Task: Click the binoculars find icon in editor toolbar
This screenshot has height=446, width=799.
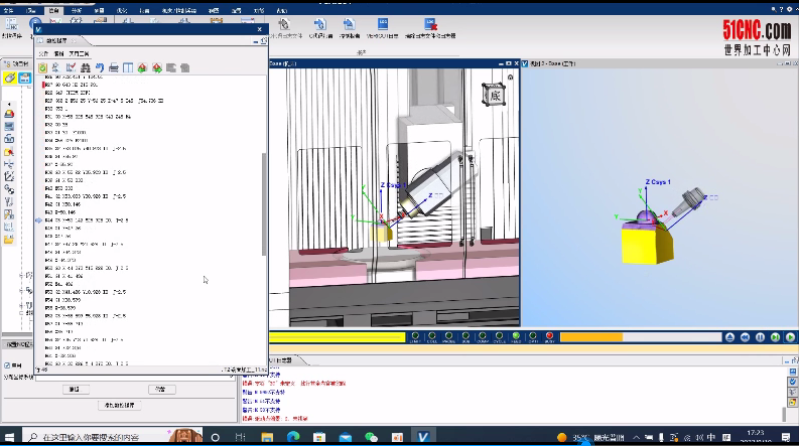Action: tap(86, 68)
